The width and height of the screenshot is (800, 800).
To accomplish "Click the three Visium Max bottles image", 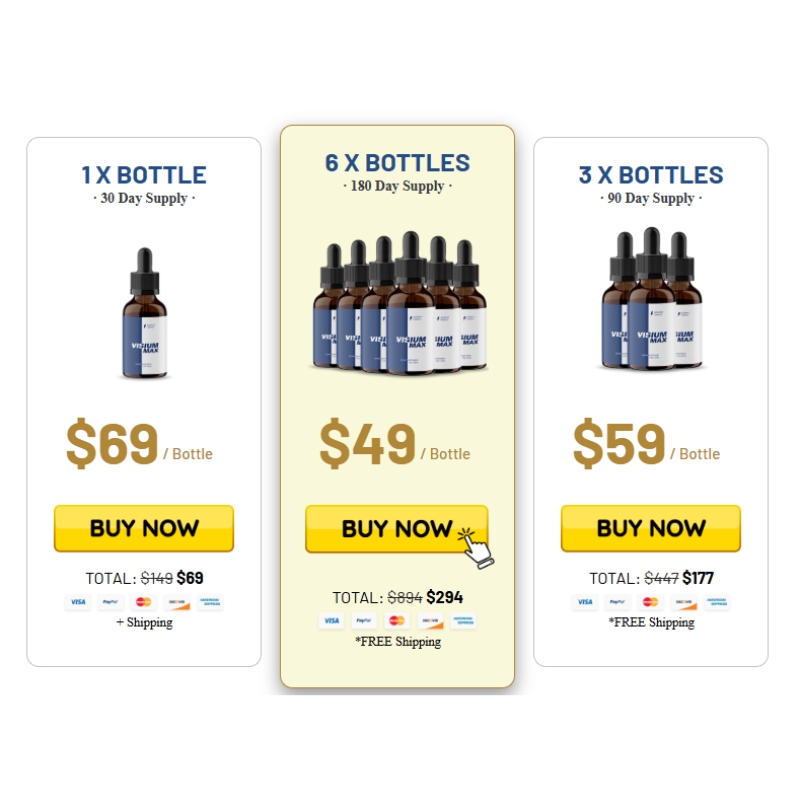I will click(652, 299).
